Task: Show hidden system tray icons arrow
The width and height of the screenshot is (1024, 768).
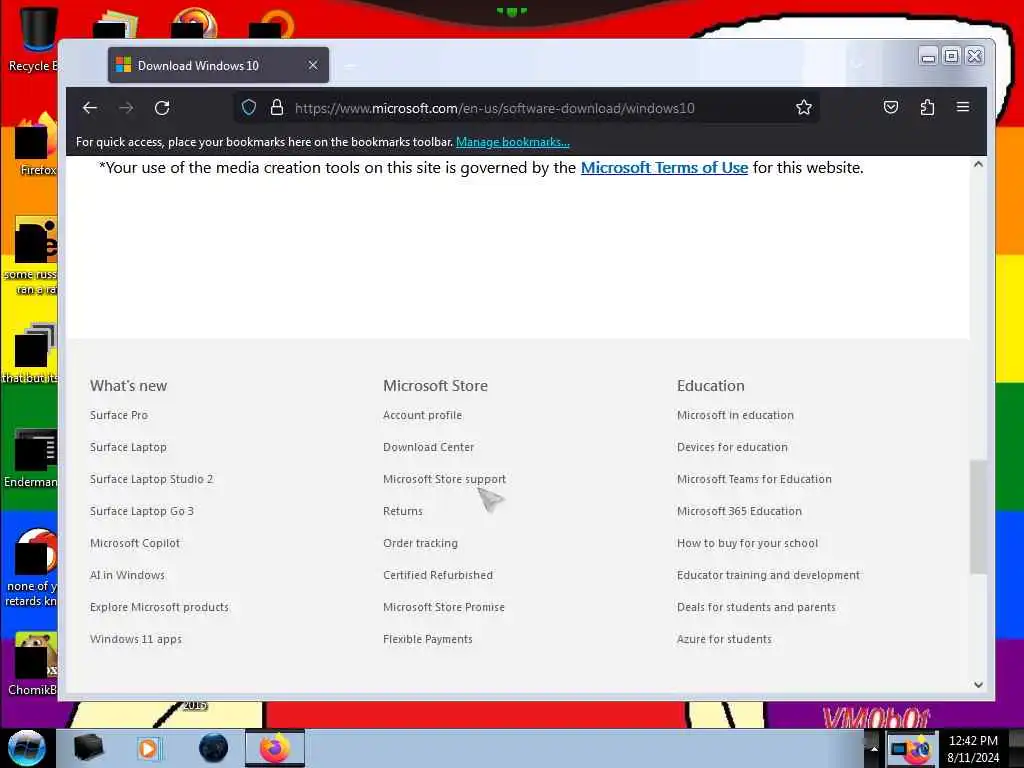Action: tap(873, 749)
